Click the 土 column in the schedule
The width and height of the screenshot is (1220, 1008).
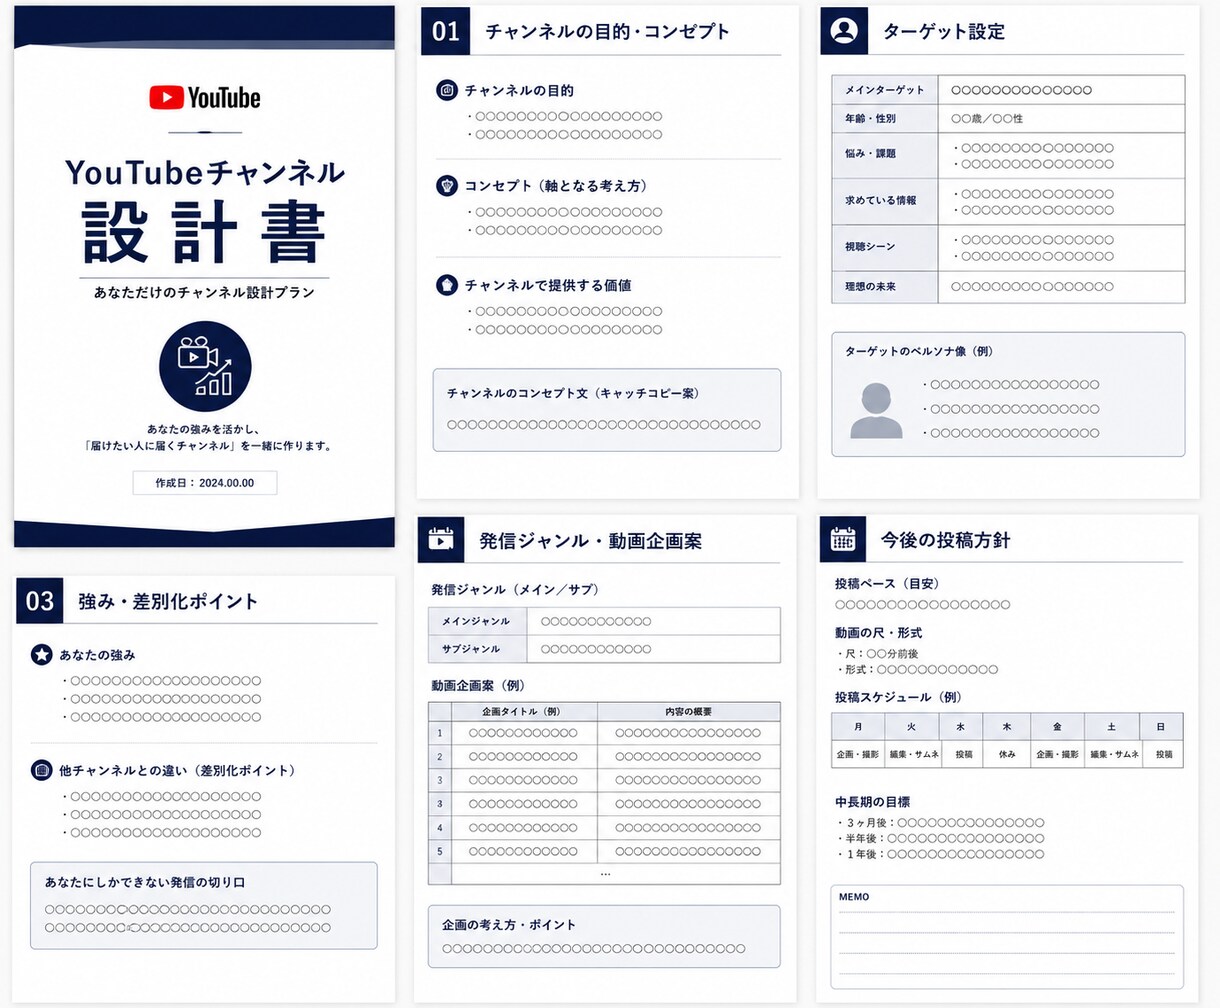coord(1112,727)
